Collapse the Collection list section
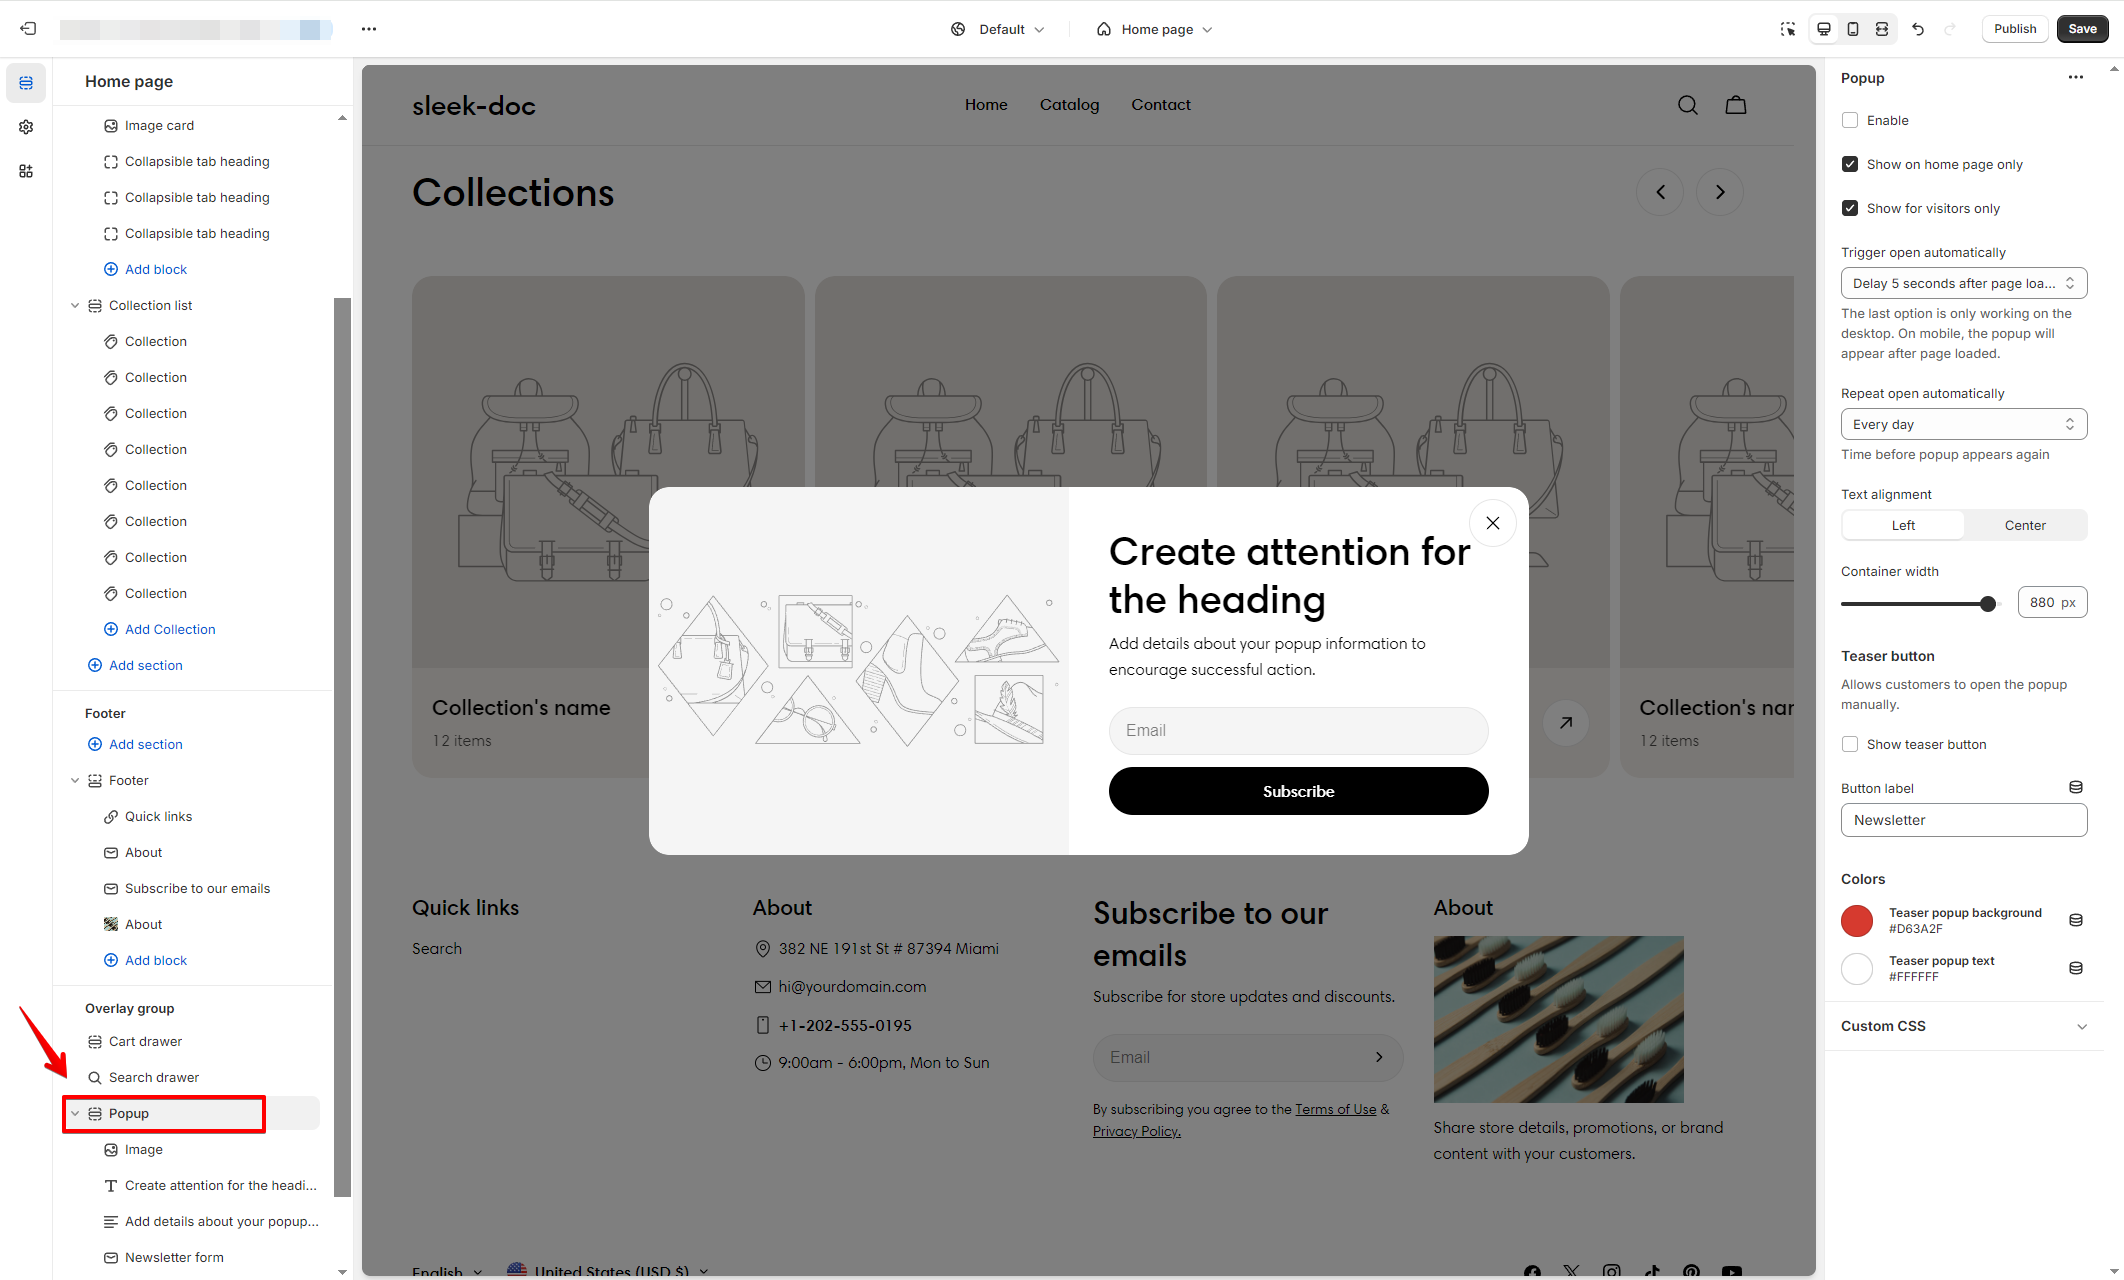2124x1280 pixels. click(x=75, y=305)
